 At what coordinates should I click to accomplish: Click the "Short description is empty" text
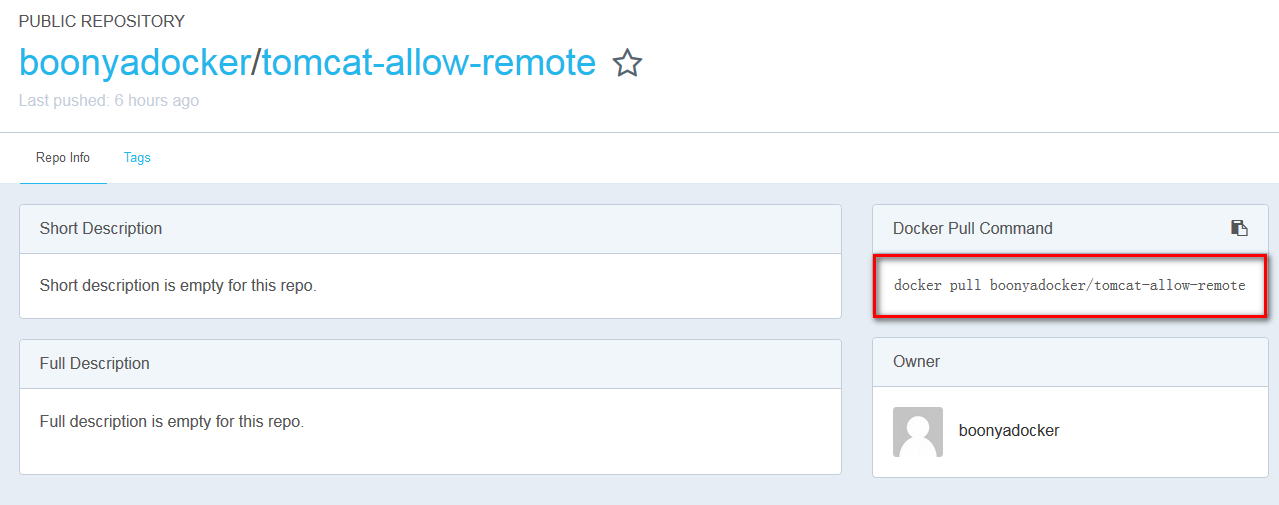[178, 285]
